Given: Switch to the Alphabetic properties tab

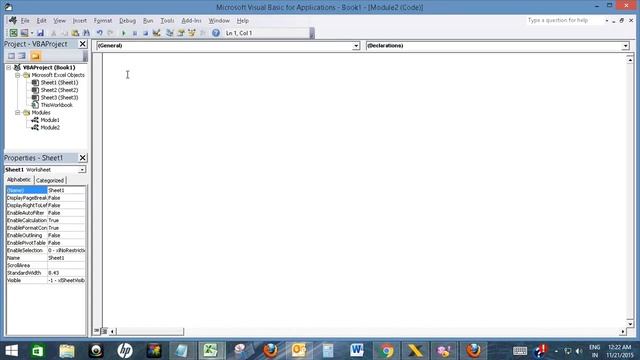Looking at the screenshot, I should (x=19, y=180).
